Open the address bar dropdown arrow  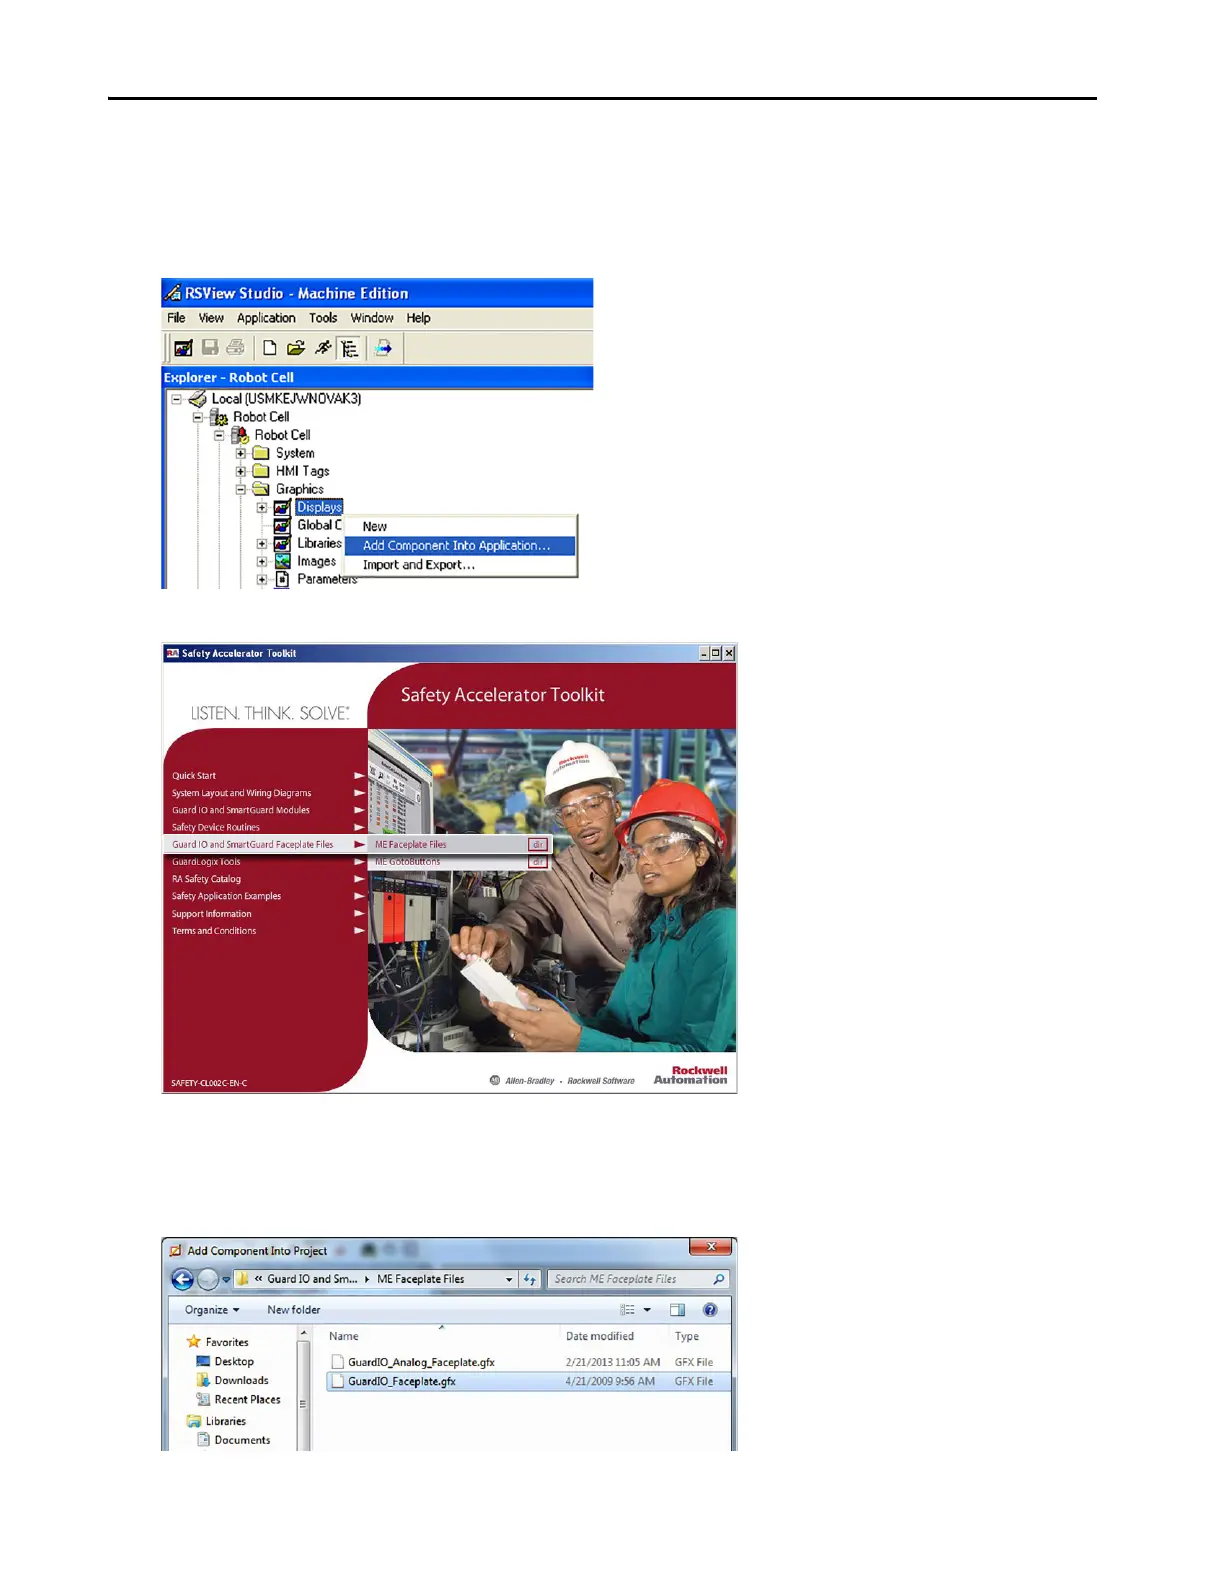tap(509, 1279)
